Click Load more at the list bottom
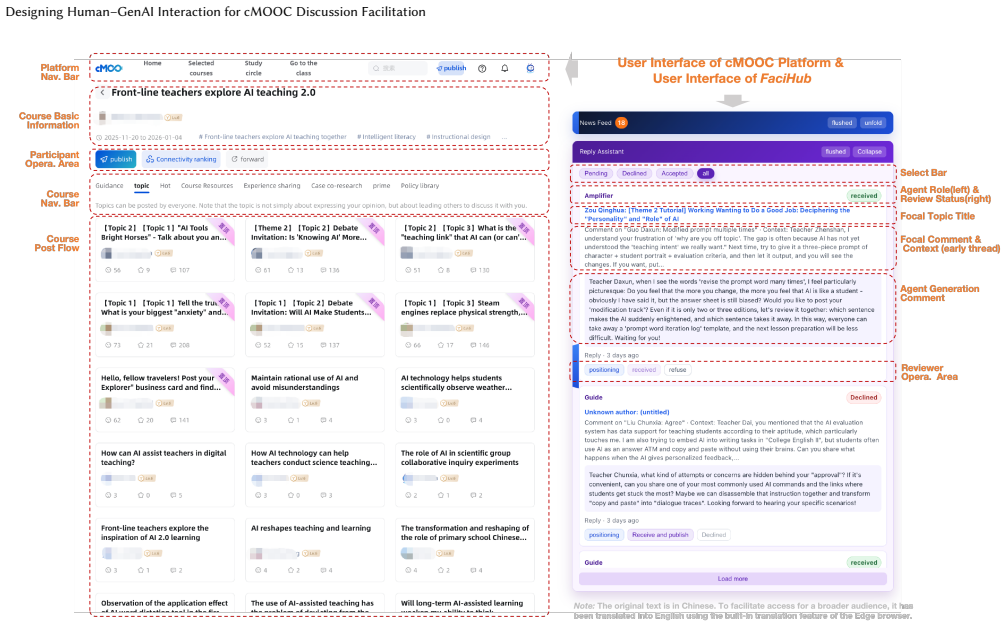The image size is (1006, 627). coord(733,579)
